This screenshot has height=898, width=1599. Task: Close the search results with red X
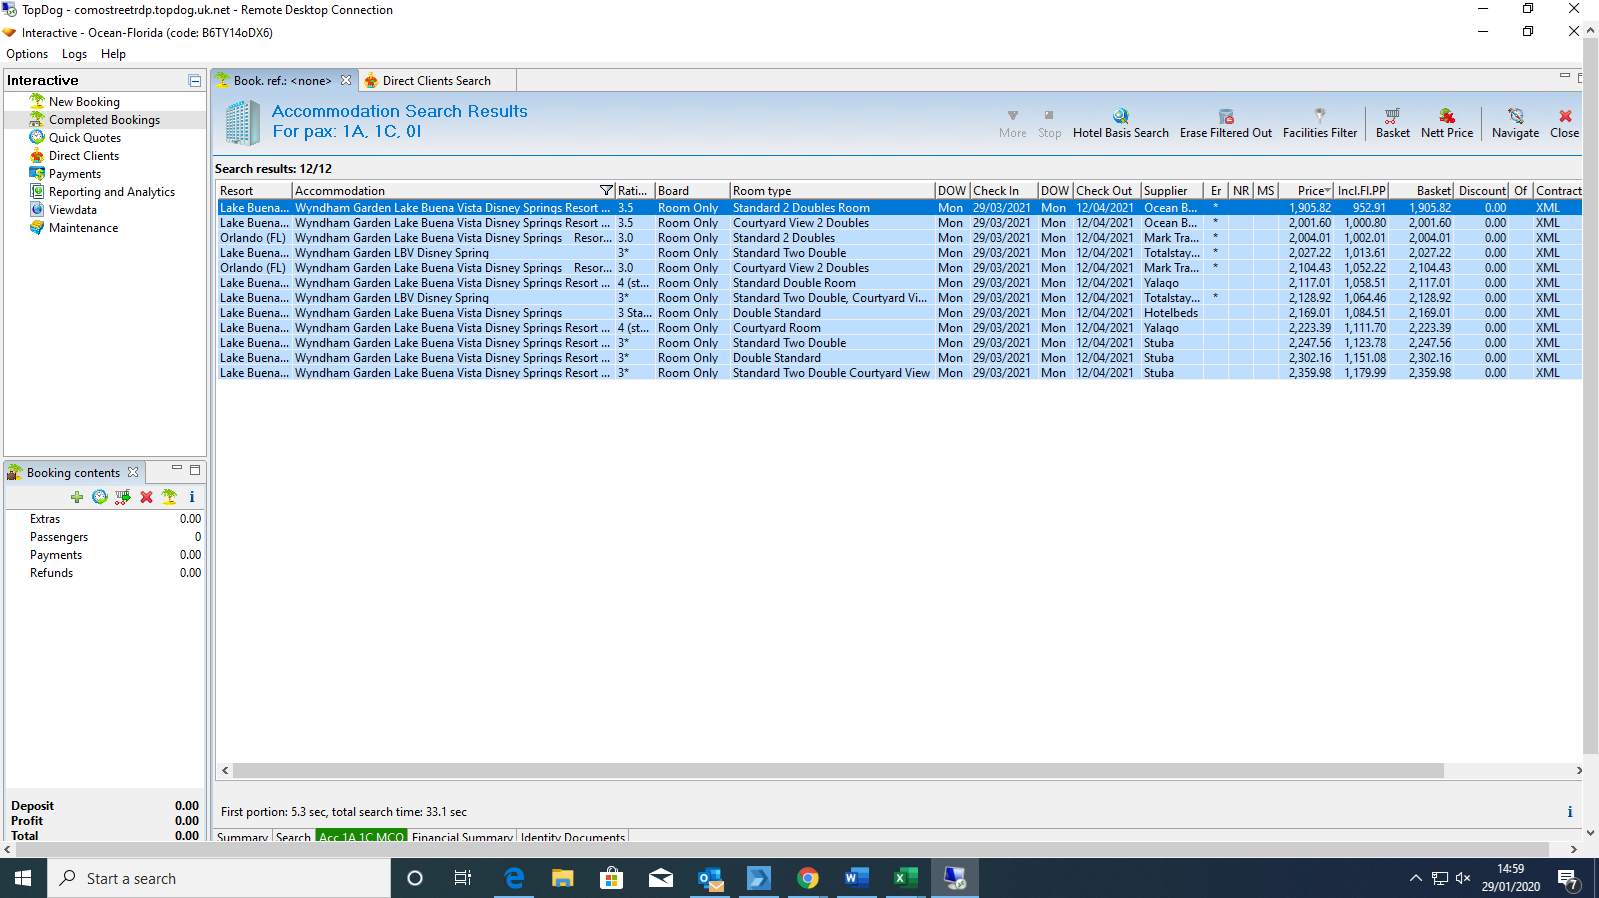pos(1565,116)
